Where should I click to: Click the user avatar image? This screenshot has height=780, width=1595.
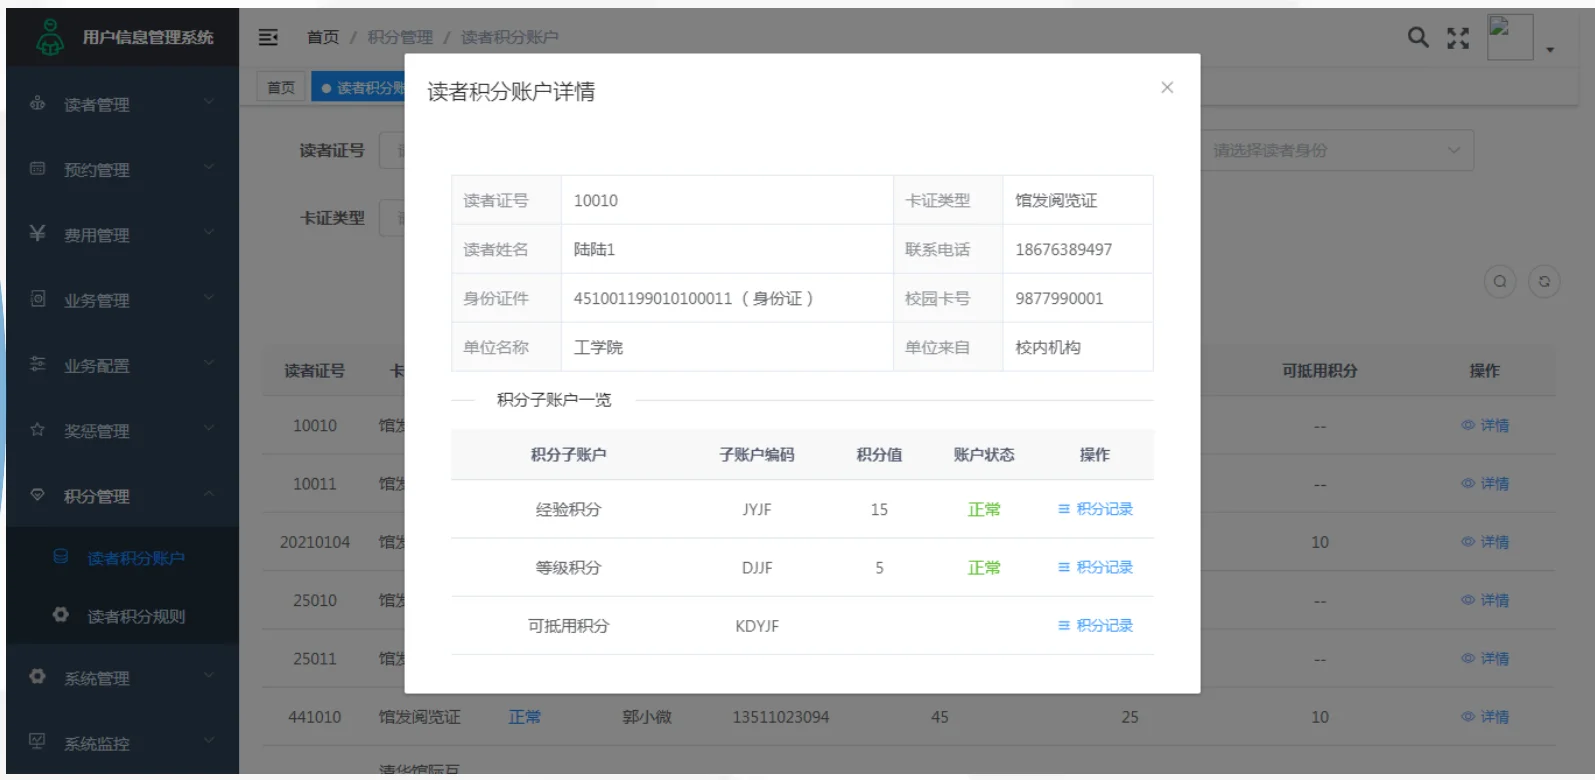click(1510, 37)
